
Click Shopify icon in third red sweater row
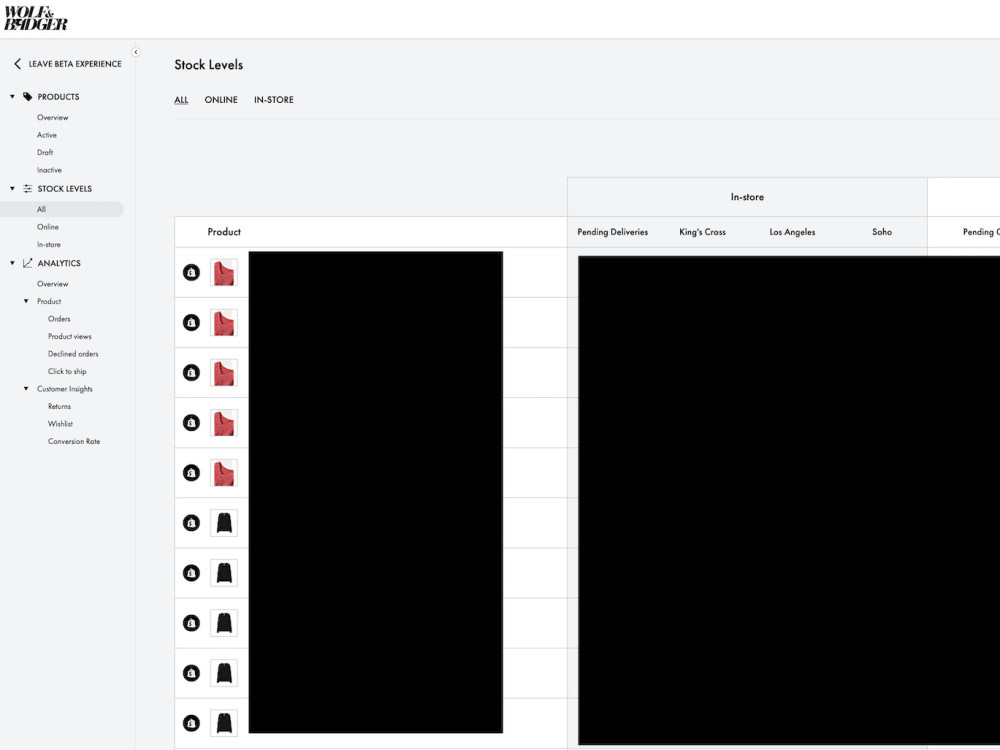191,372
